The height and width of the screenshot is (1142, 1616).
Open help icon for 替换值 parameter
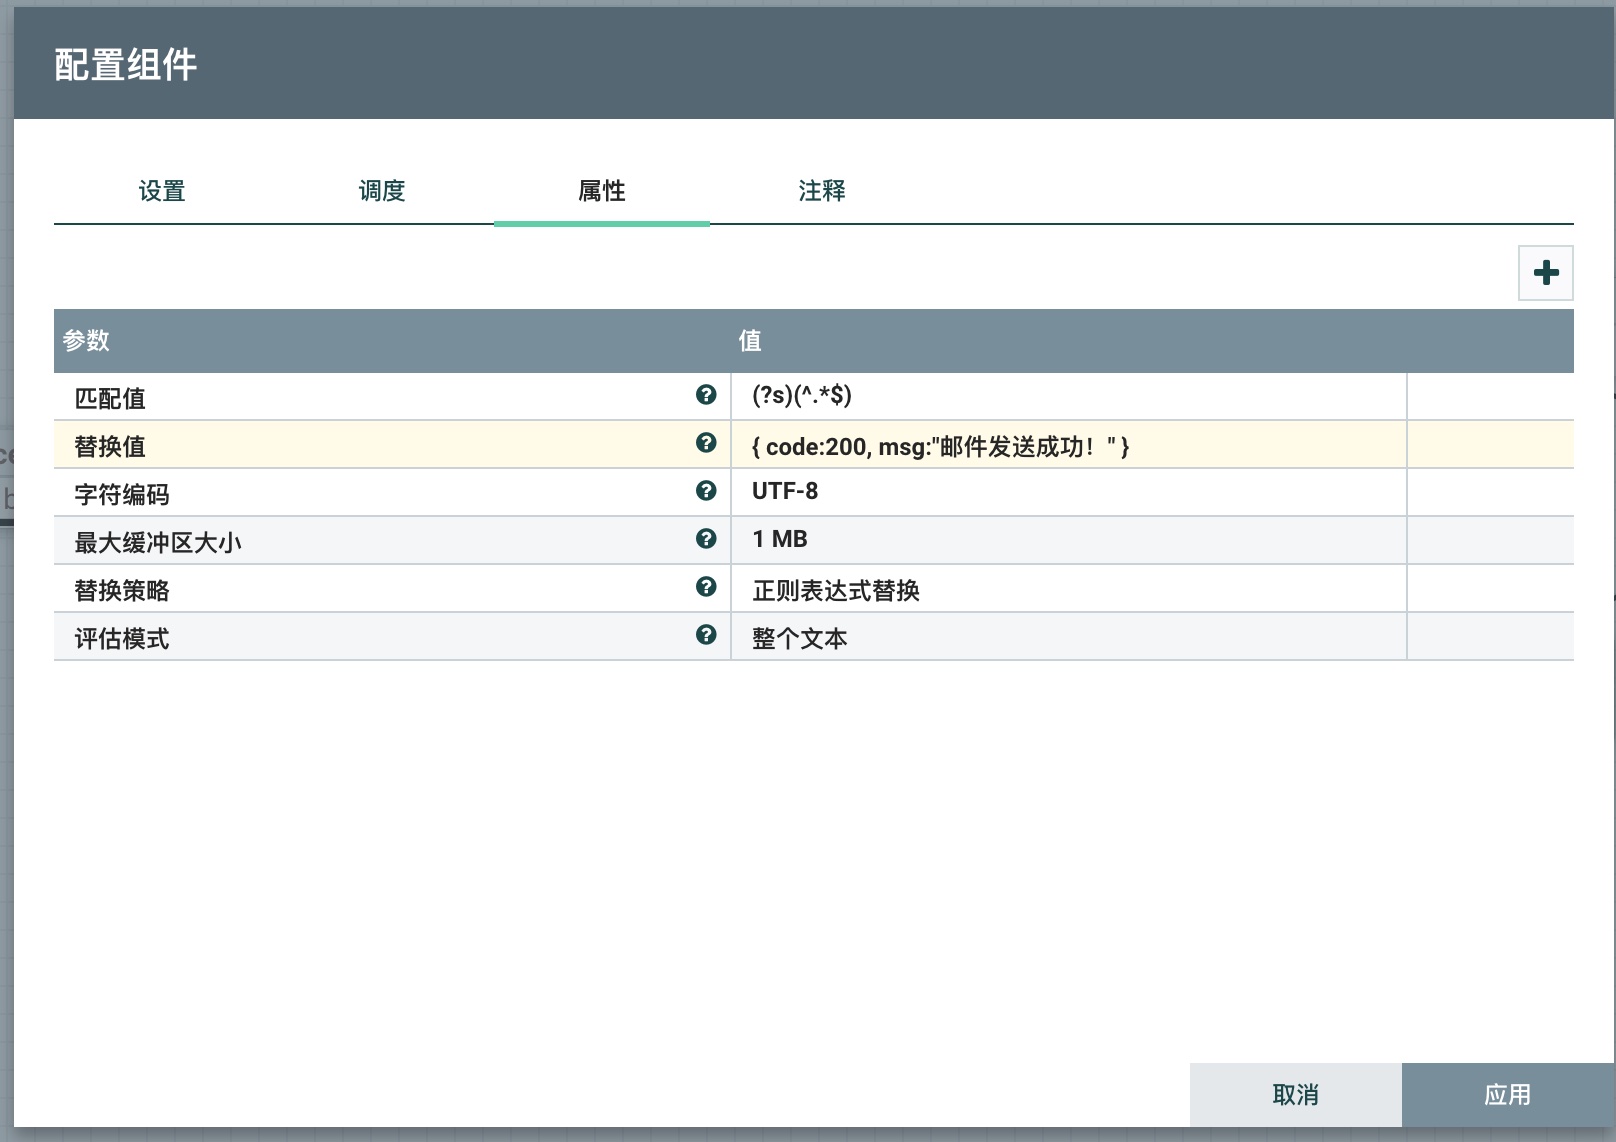[x=706, y=443]
